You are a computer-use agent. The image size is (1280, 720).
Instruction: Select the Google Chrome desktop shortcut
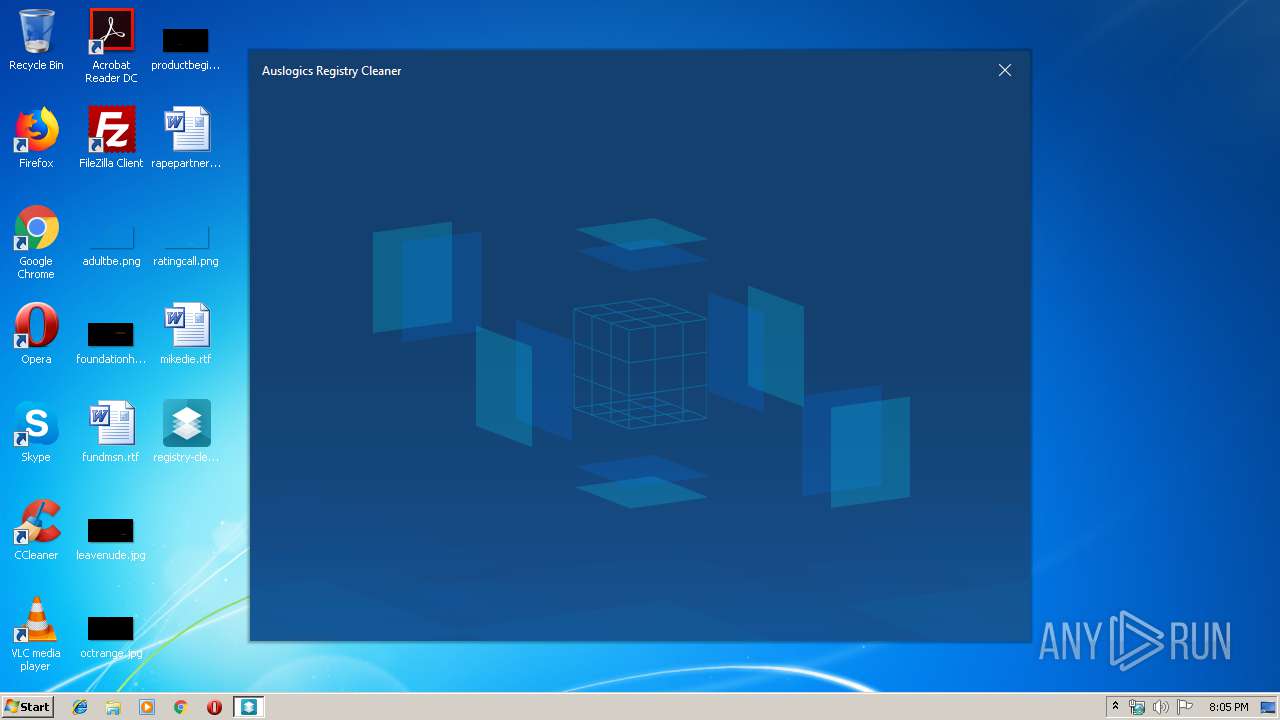coord(36,243)
